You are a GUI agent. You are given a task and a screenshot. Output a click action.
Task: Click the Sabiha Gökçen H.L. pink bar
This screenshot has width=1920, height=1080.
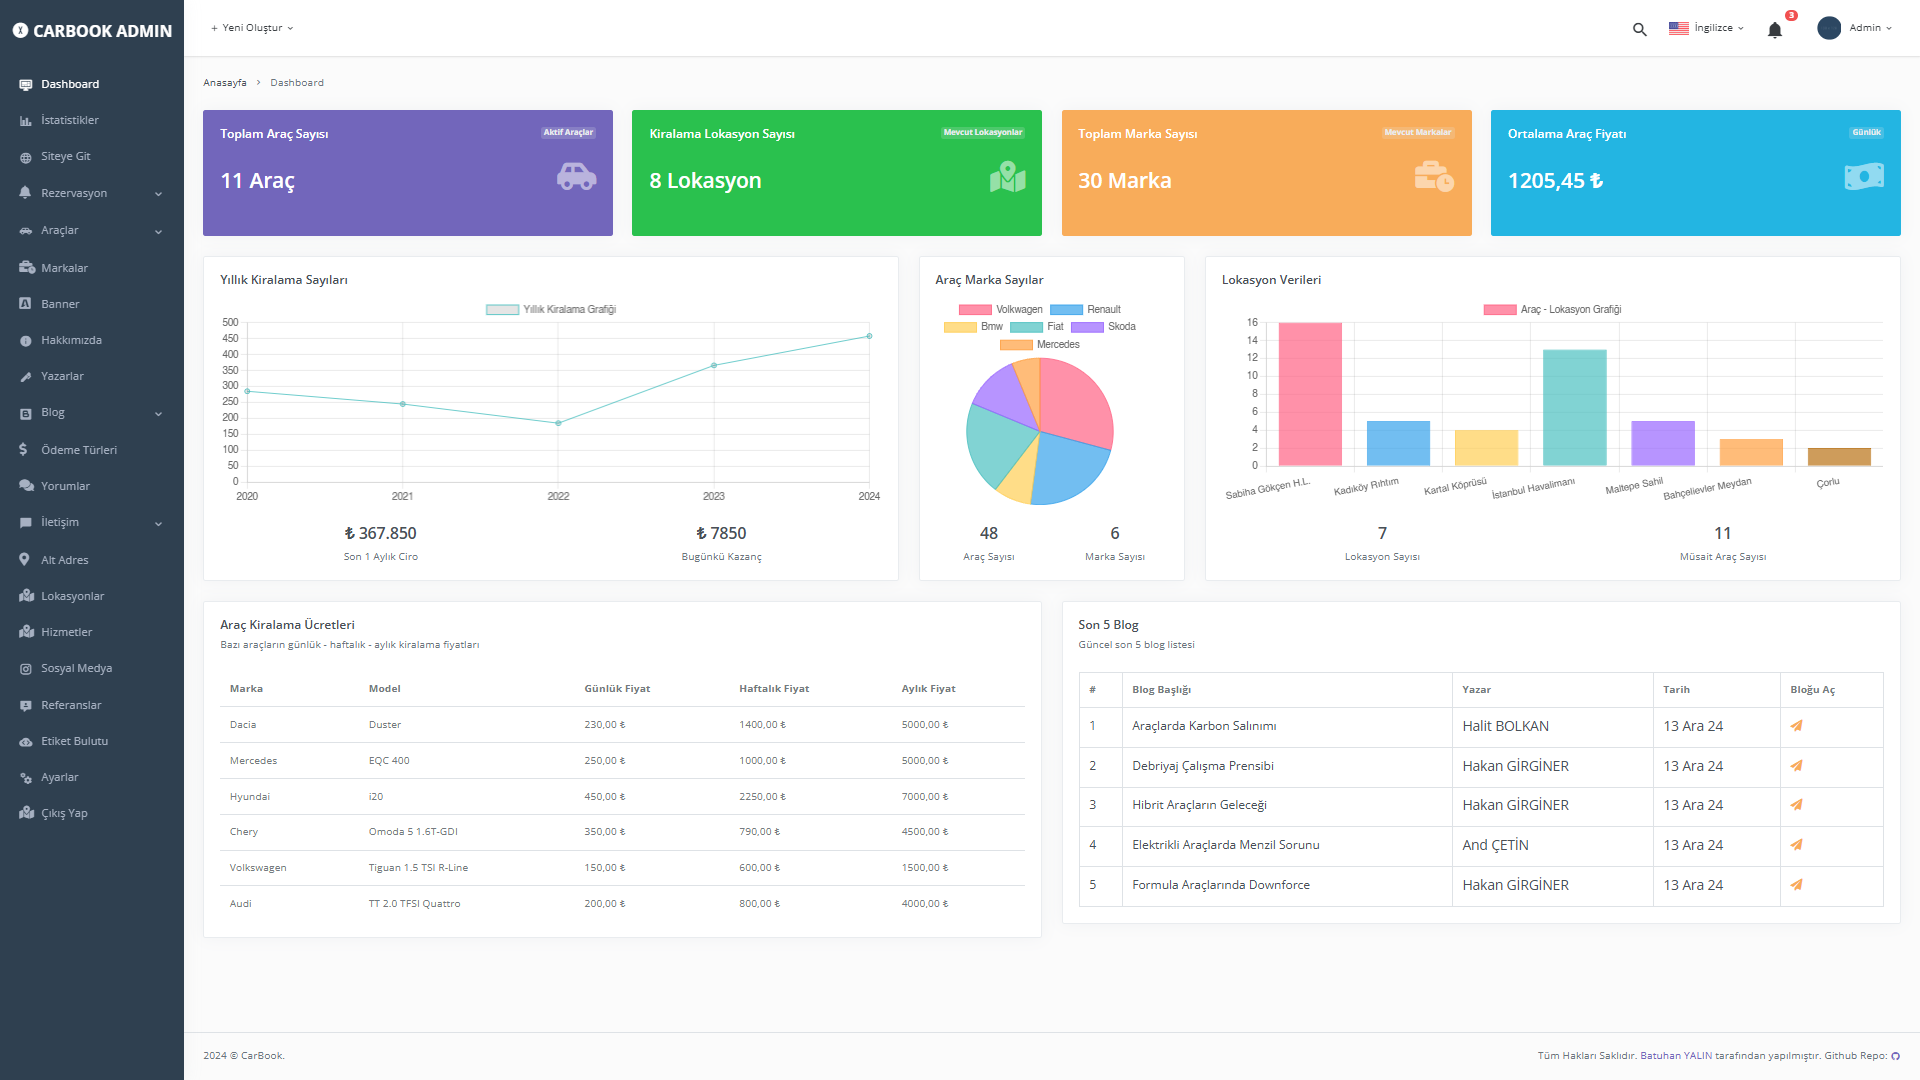(1310, 394)
